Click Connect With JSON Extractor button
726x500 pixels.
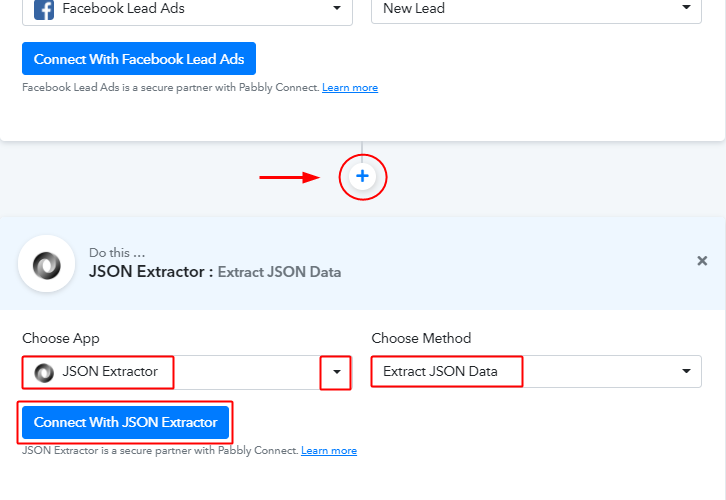pyautogui.click(x=125, y=422)
